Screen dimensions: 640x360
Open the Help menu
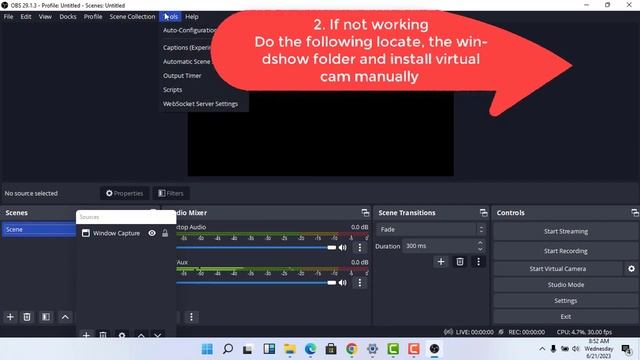[x=191, y=17]
